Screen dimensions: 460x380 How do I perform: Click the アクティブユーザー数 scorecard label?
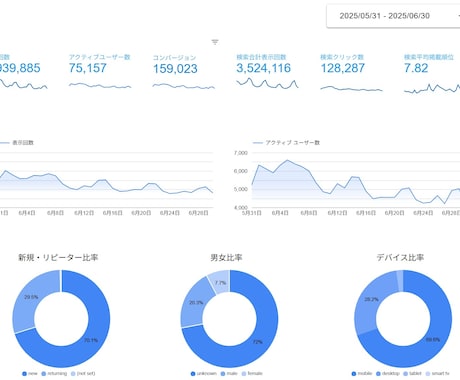[99, 57]
